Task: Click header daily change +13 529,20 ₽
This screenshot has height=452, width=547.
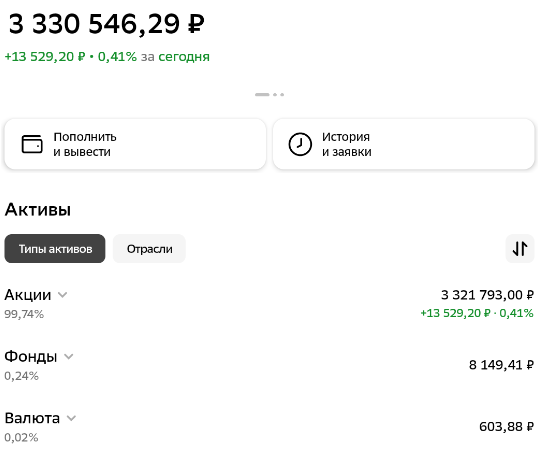Action: [x=45, y=56]
